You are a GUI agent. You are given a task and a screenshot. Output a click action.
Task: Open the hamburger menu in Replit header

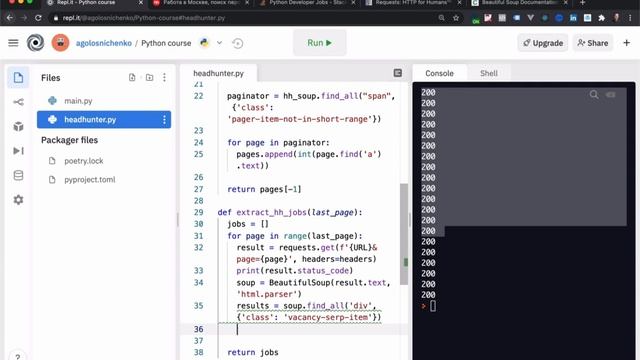click(13, 43)
